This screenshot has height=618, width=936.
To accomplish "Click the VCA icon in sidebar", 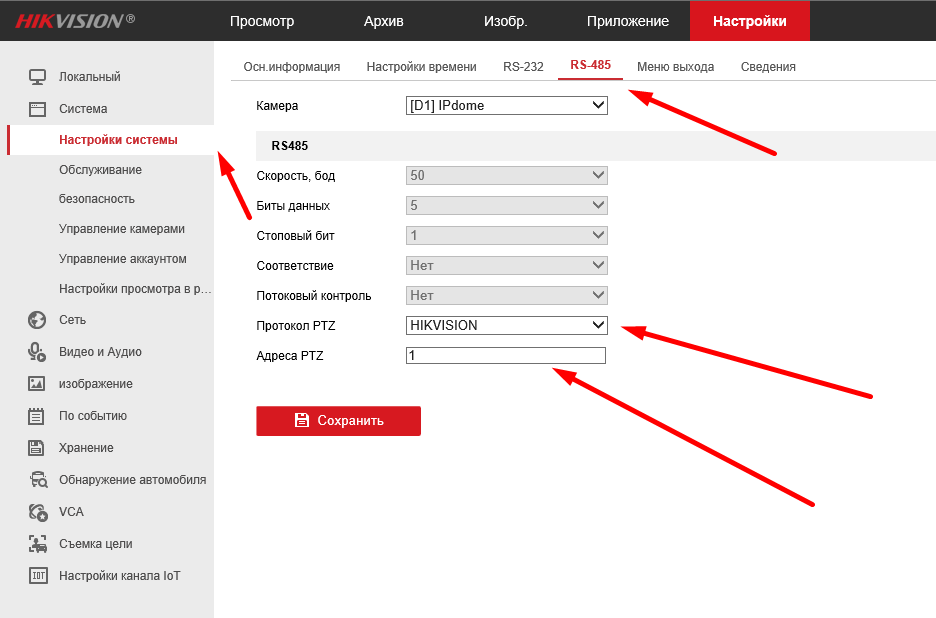I will click(x=38, y=512).
